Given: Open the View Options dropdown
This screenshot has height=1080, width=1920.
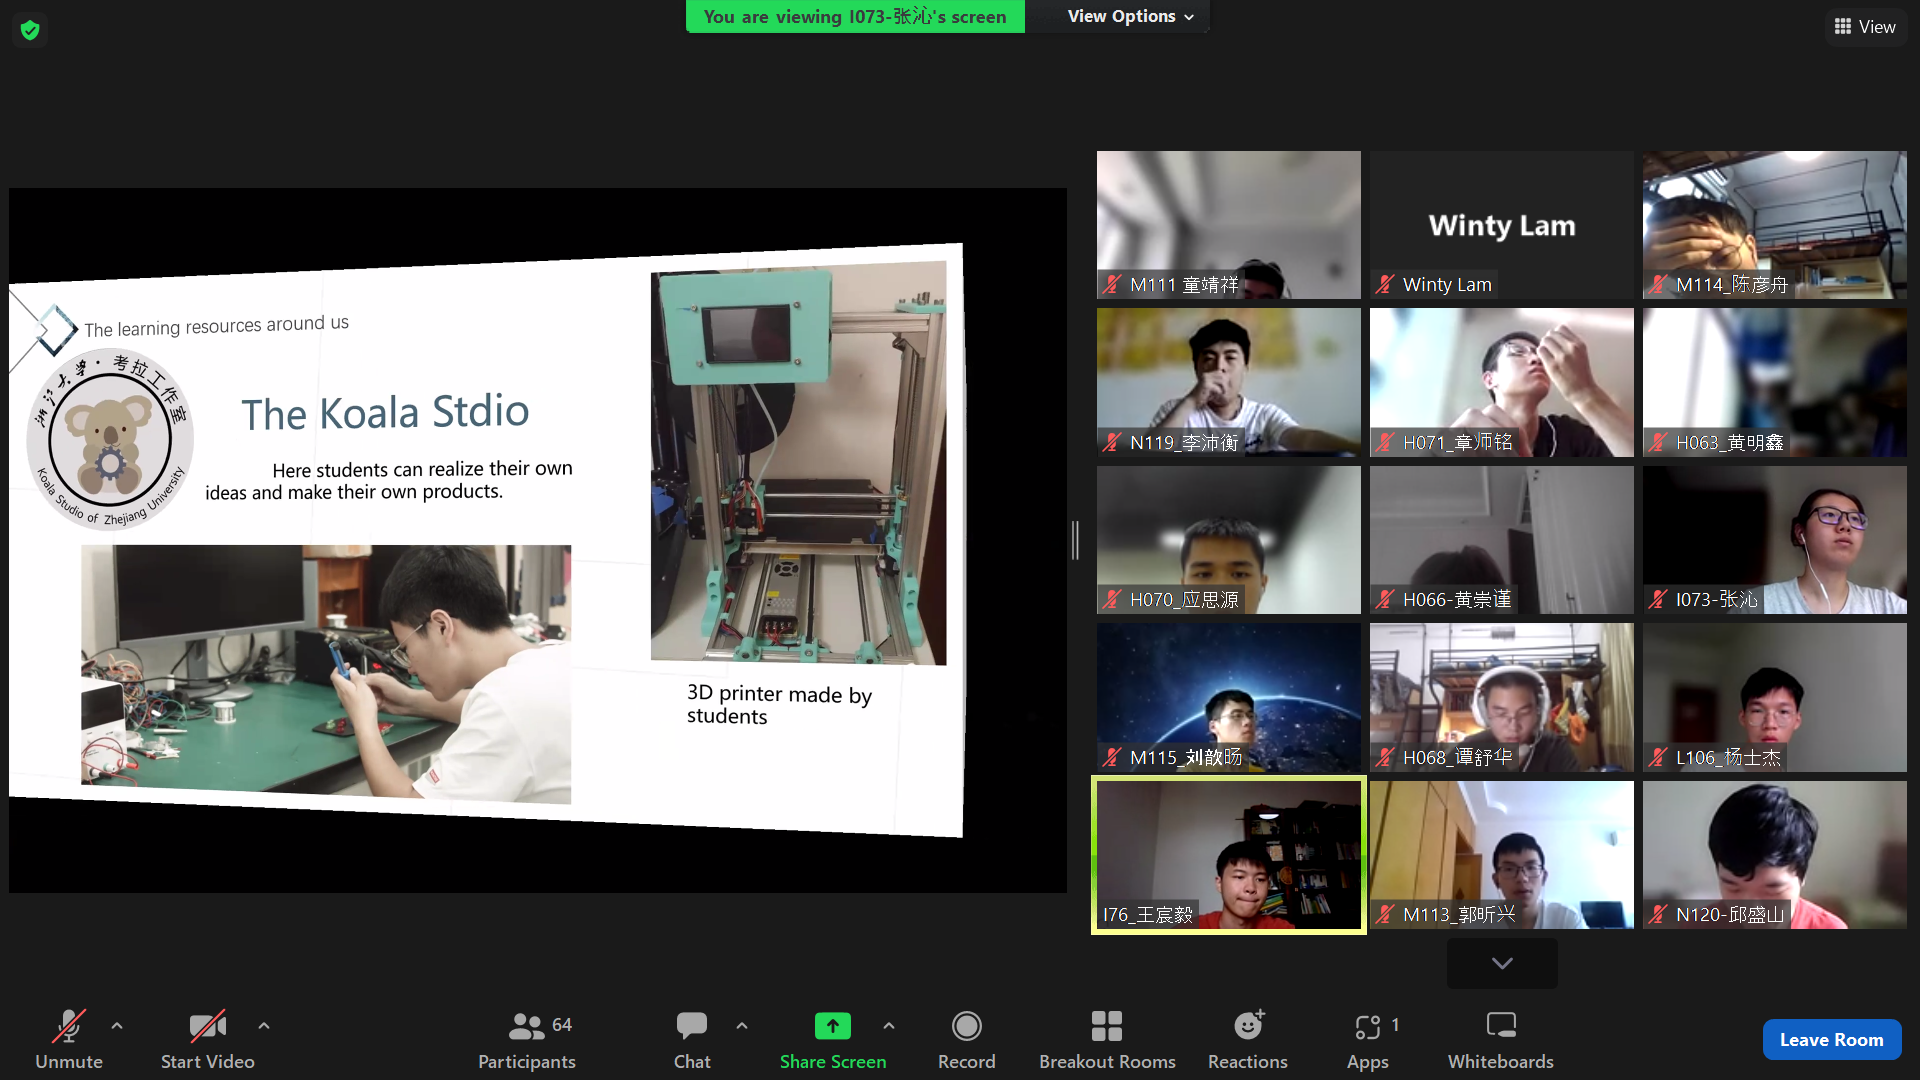Looking at the screenshot, I should point(1130,16).
